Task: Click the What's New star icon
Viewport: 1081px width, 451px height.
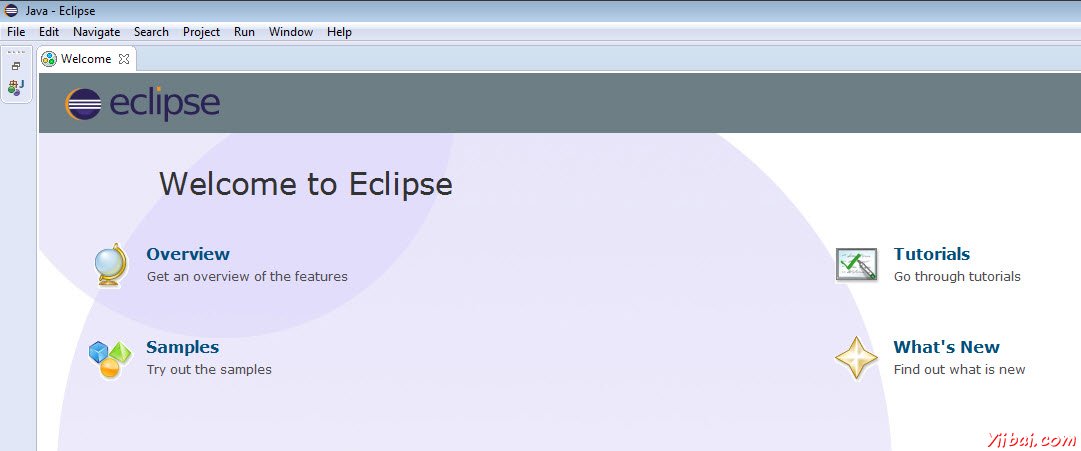Action: click(856, 358)
